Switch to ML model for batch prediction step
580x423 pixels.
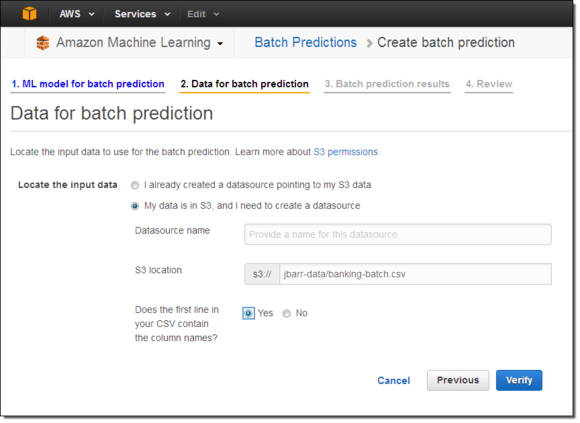pyautogui.click(x=88, y=84)
